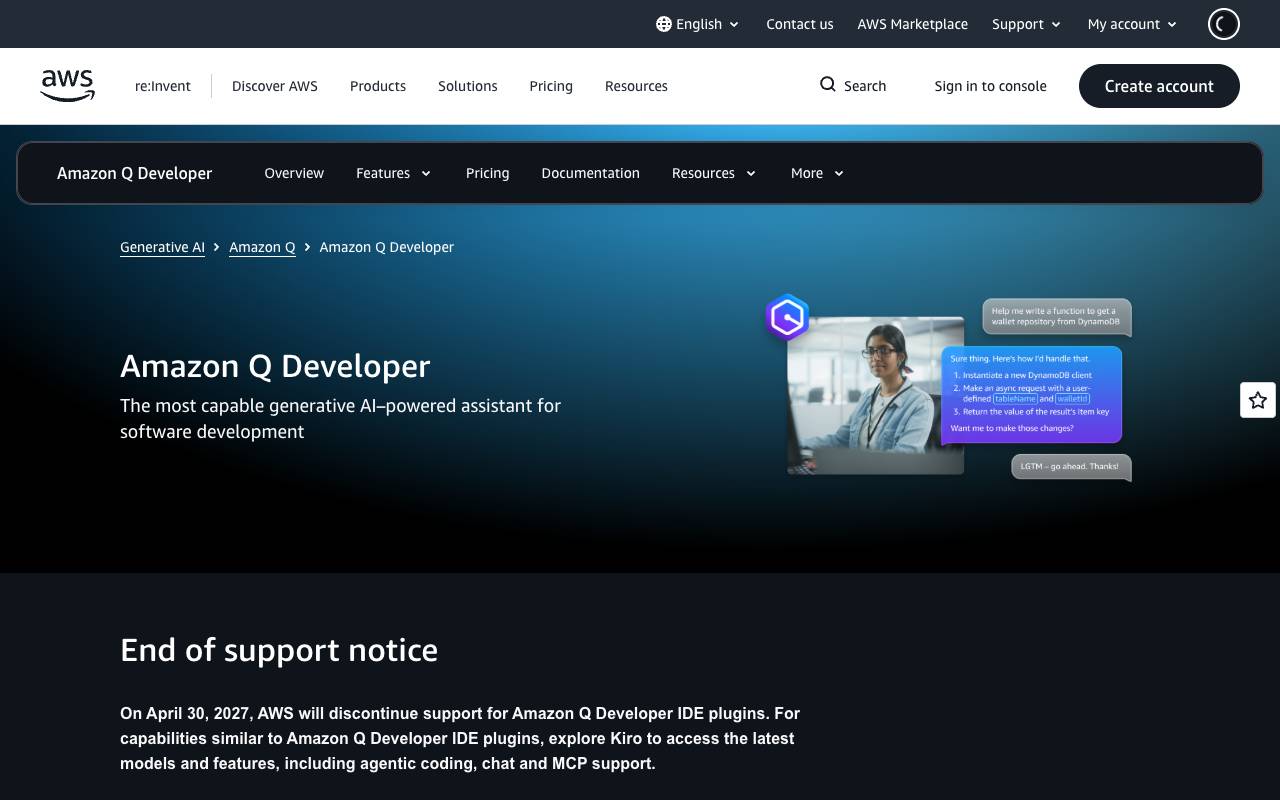Image resolution: width=1280 pixels, height=800 pixels.
Task: Click the Amazon Q Developer bar title
Action: 135,173
